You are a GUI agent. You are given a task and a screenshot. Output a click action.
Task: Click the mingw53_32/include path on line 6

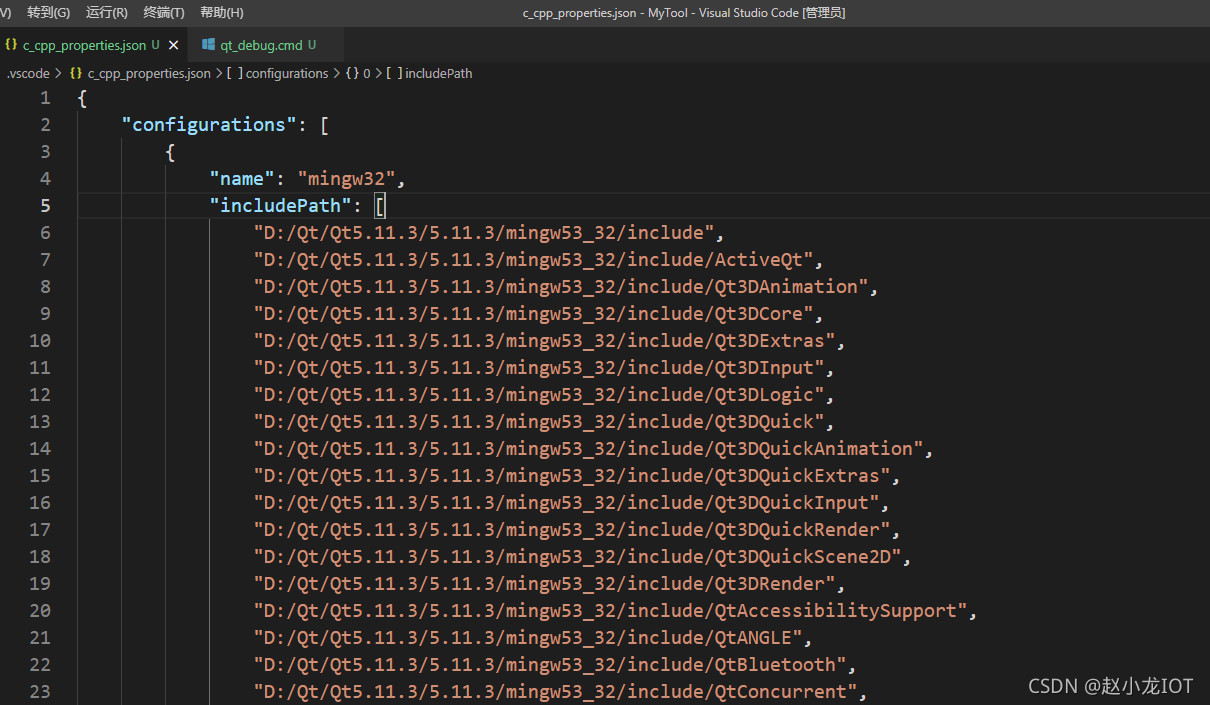pos(484,233)
